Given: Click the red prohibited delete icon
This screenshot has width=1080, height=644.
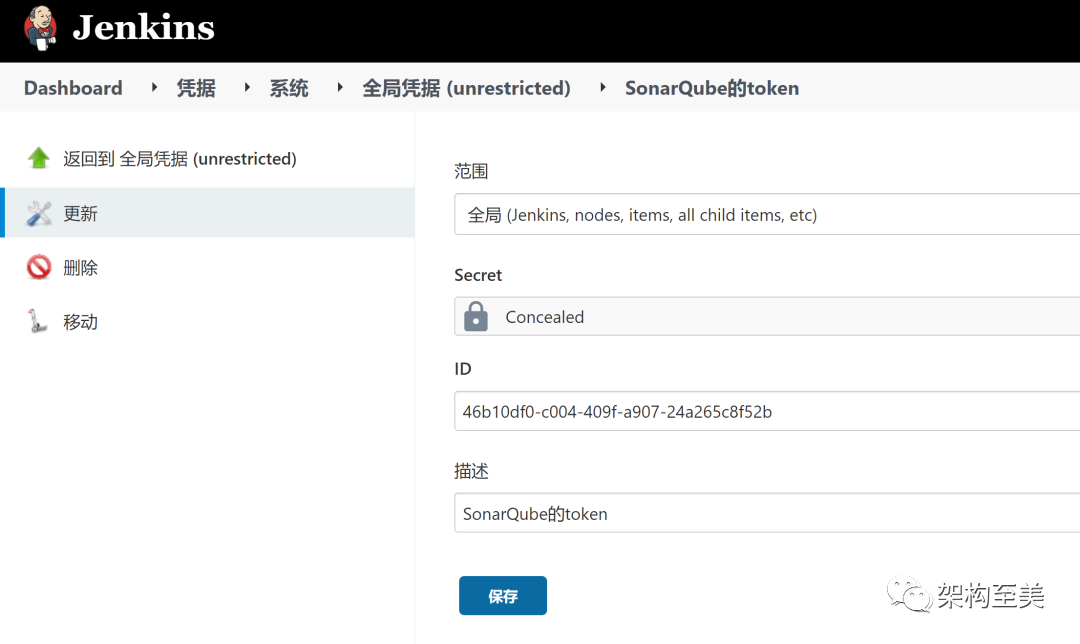Looking at the screenshot, I should 39,267.
